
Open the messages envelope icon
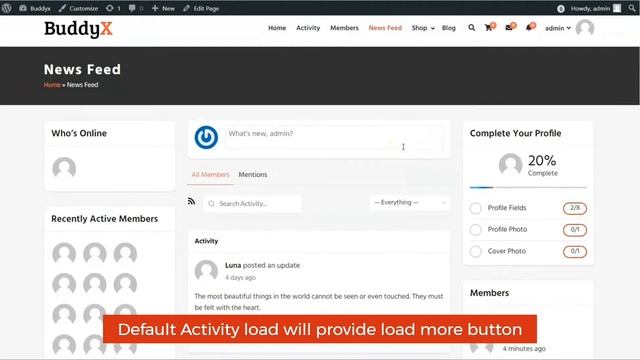[510, 27]
